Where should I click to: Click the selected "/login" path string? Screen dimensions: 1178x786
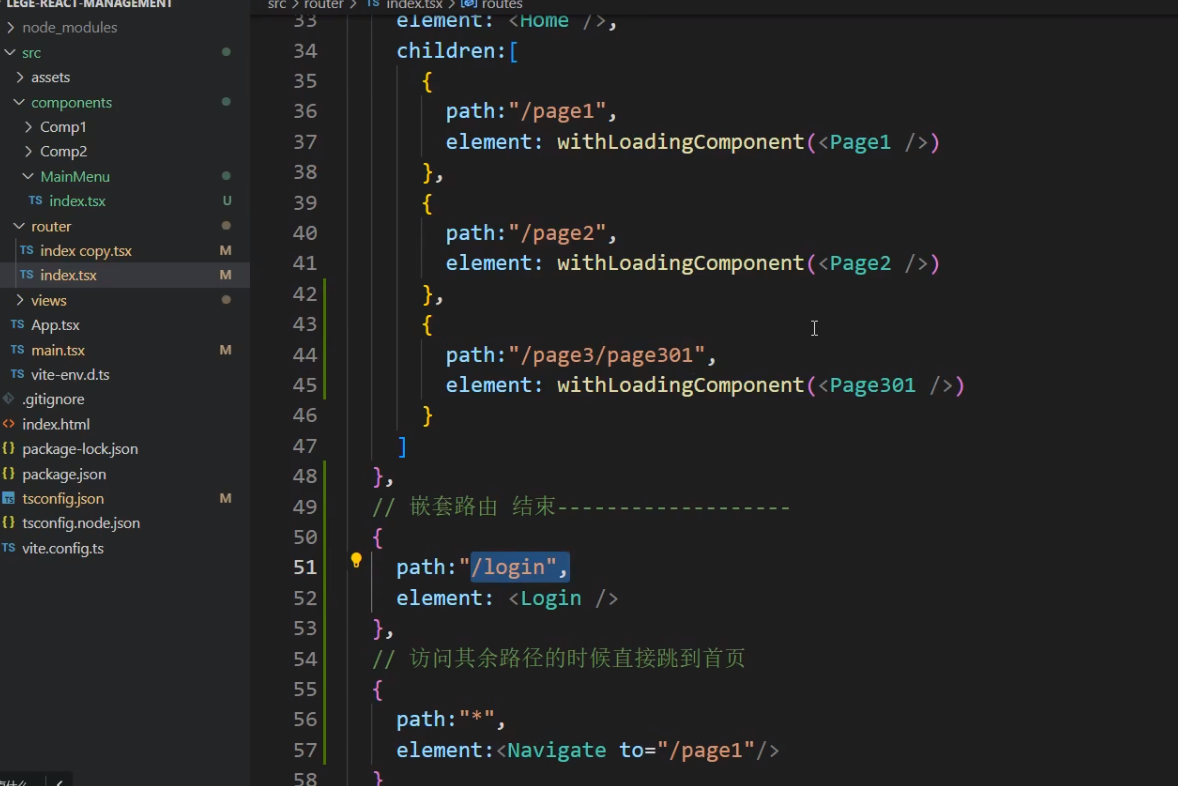point(514,567)
